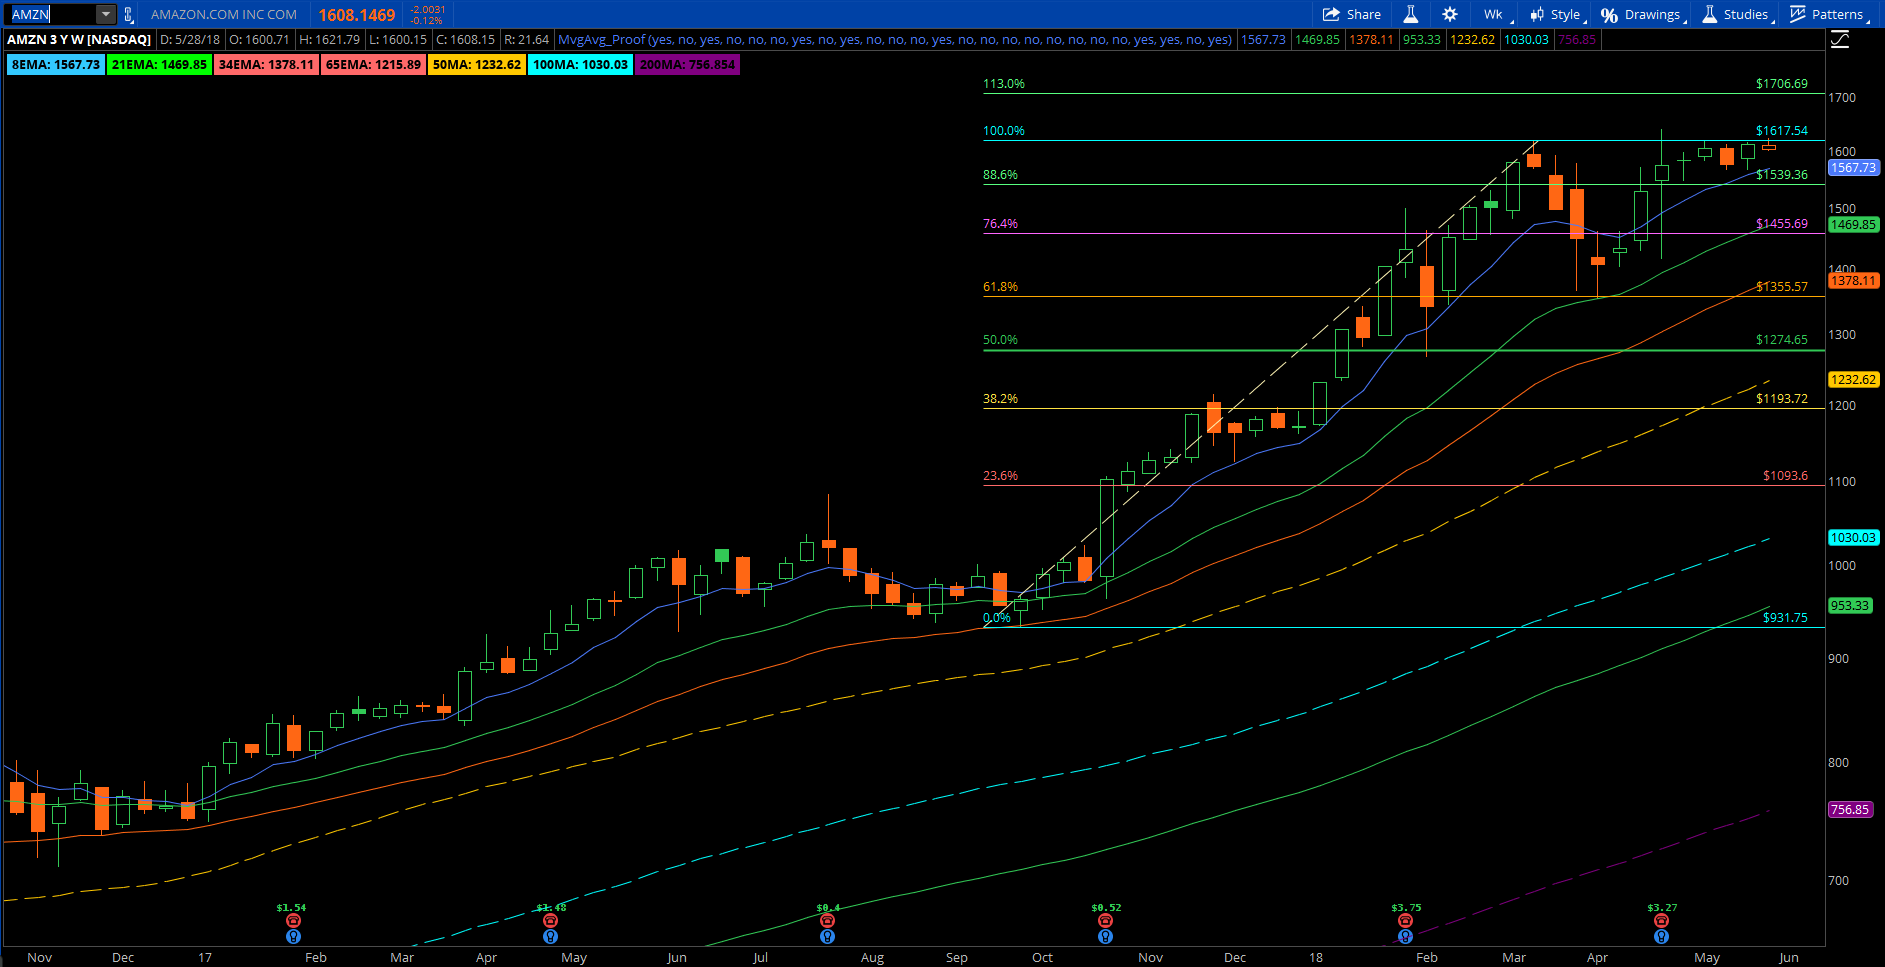Click the 0.0% Fibonacci level label

tap(997, 618)
